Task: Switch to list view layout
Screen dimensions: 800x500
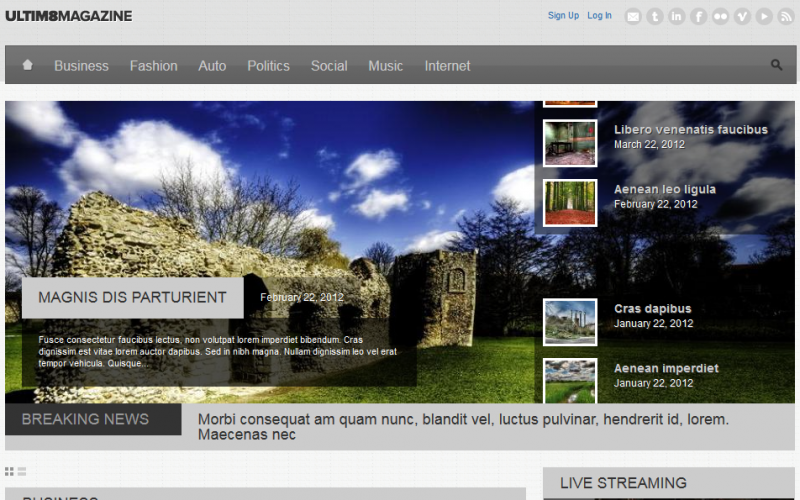Action: click(22, 471)
